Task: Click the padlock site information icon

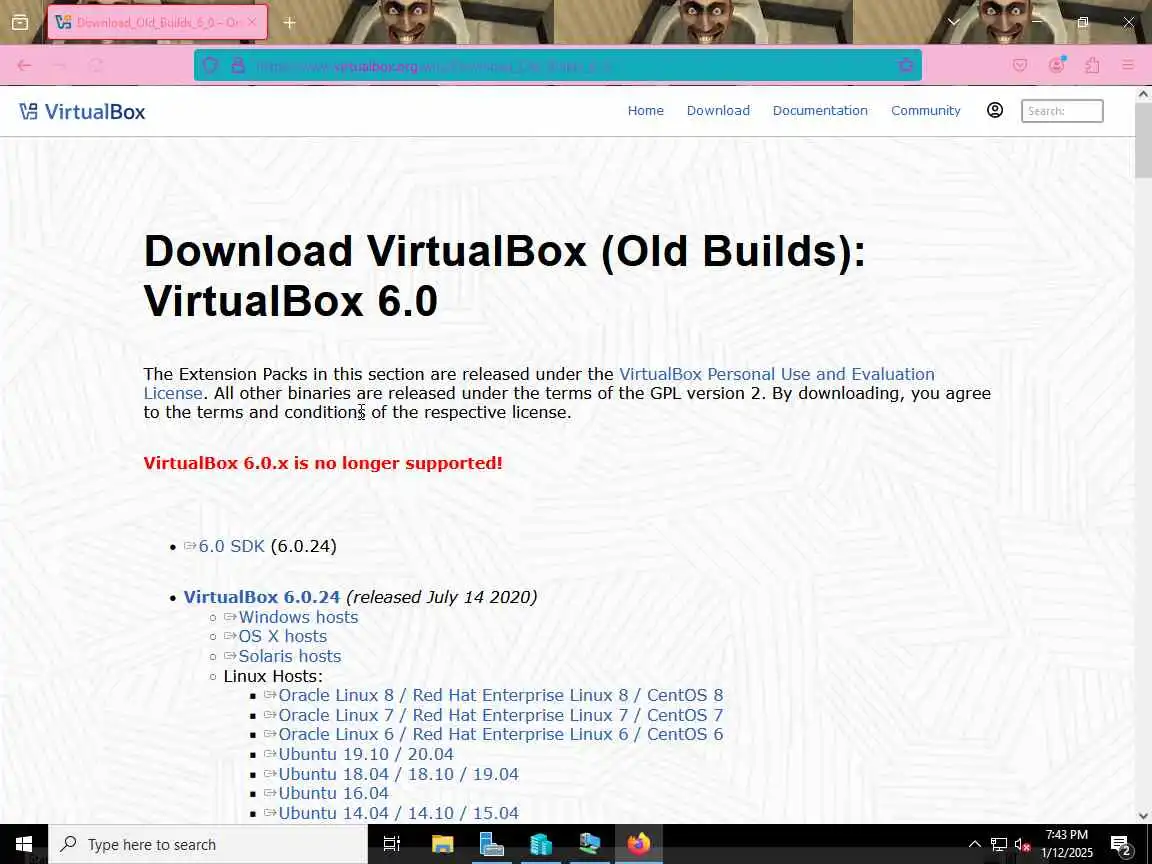Action: click(238, 65)
